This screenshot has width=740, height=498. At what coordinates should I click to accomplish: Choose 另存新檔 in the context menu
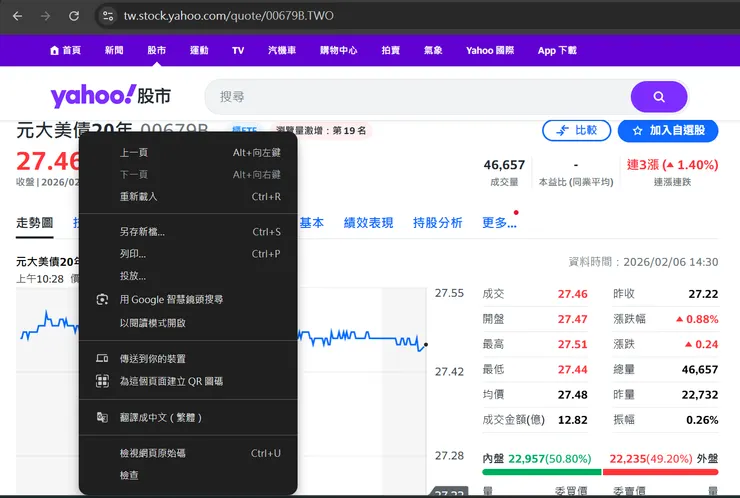(x=188, y=232)
